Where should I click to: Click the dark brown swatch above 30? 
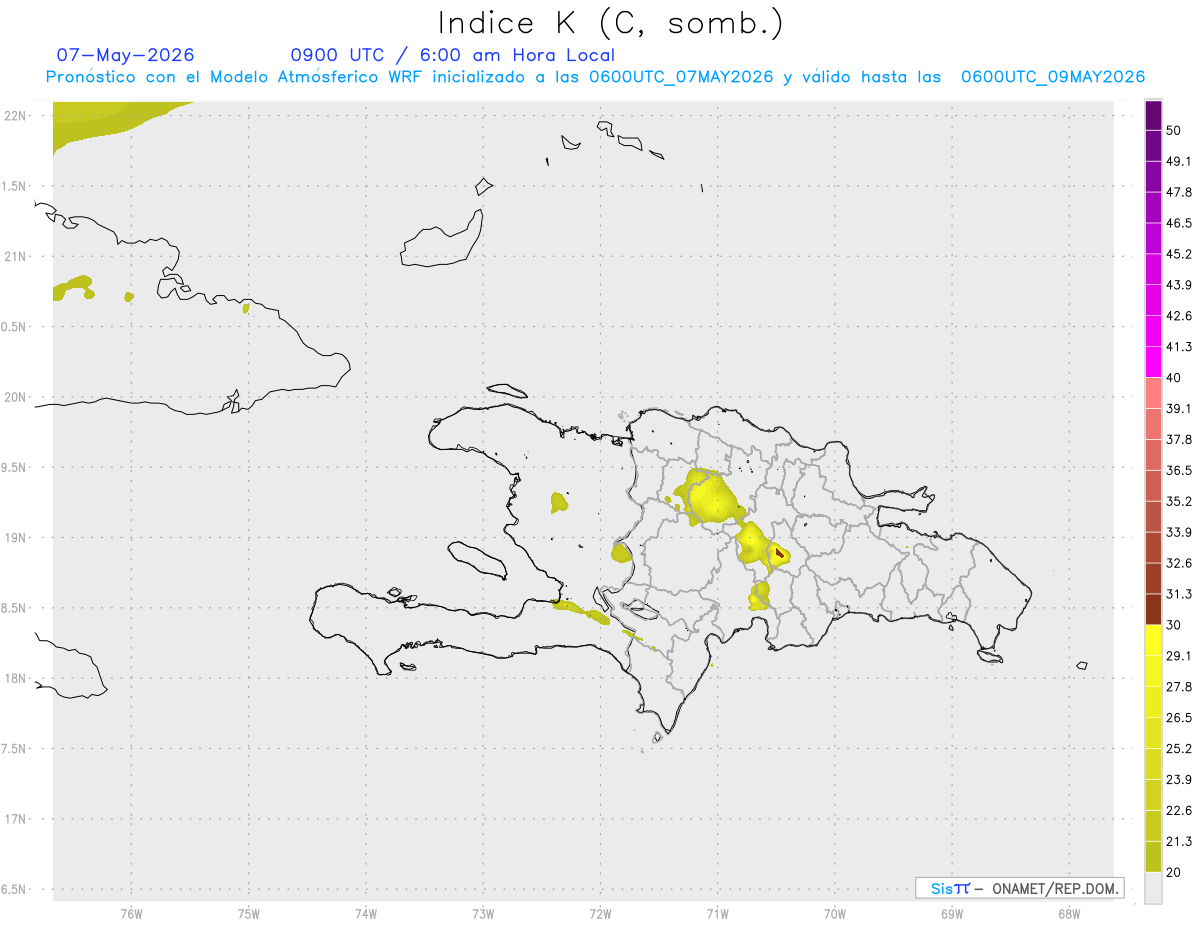(1153, 610)
